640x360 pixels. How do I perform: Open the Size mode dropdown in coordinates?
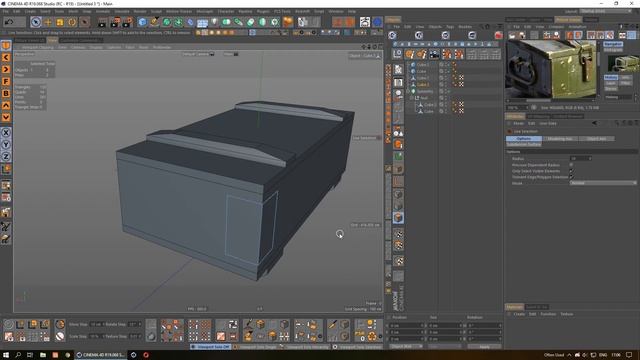[x=444, y=347]
